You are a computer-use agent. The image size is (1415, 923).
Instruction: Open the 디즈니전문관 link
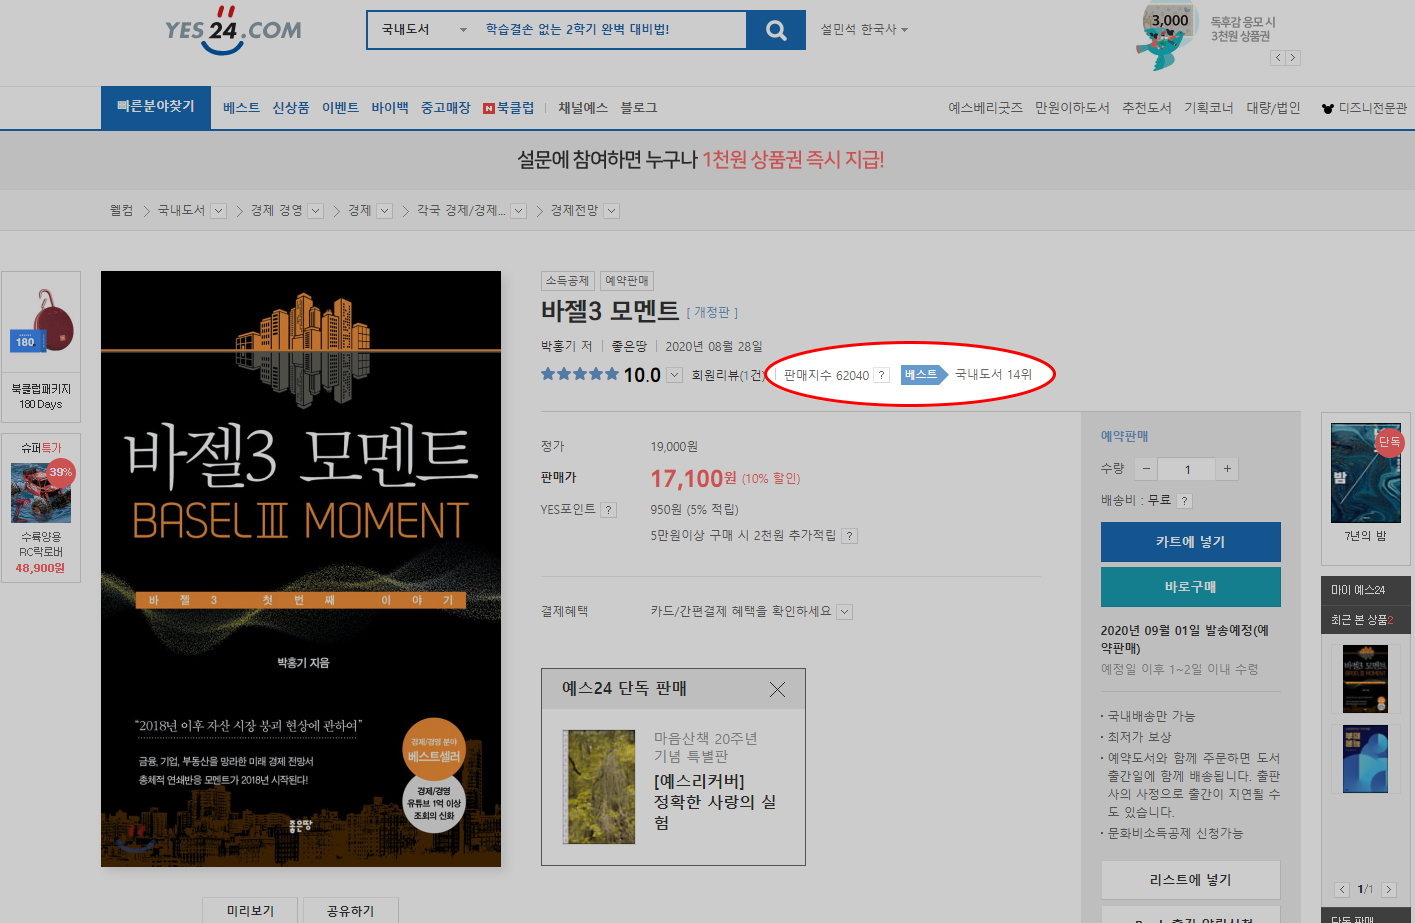pyautogui.click(x=1364, y=108)
